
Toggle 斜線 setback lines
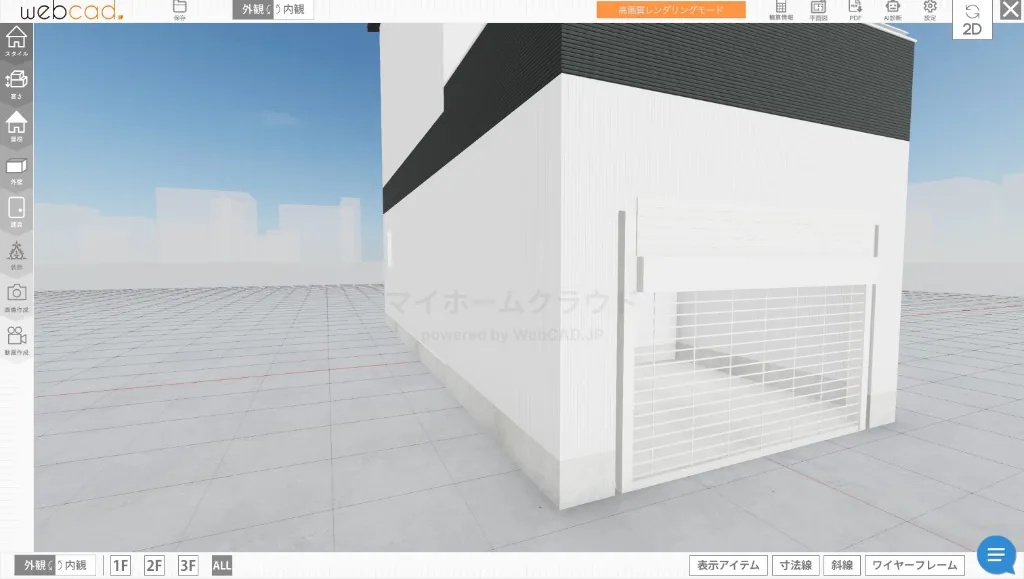[x=842, y=565]
